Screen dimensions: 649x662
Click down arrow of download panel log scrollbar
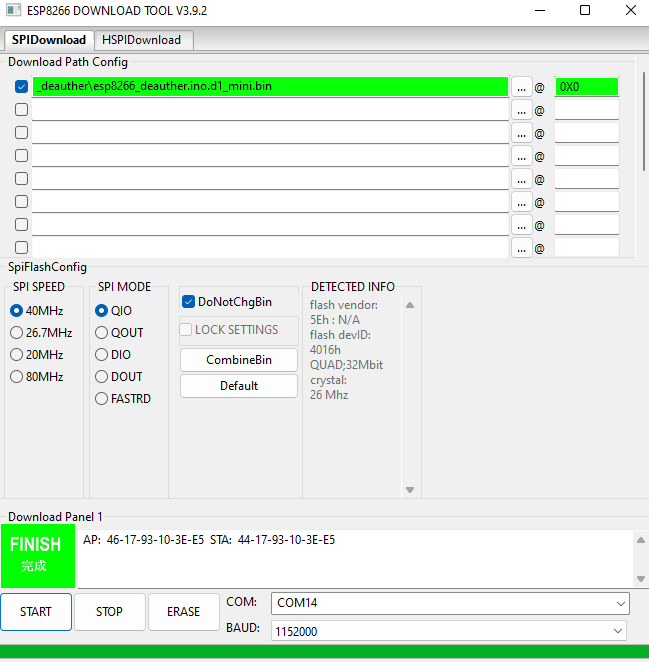[x=641, y=579]
